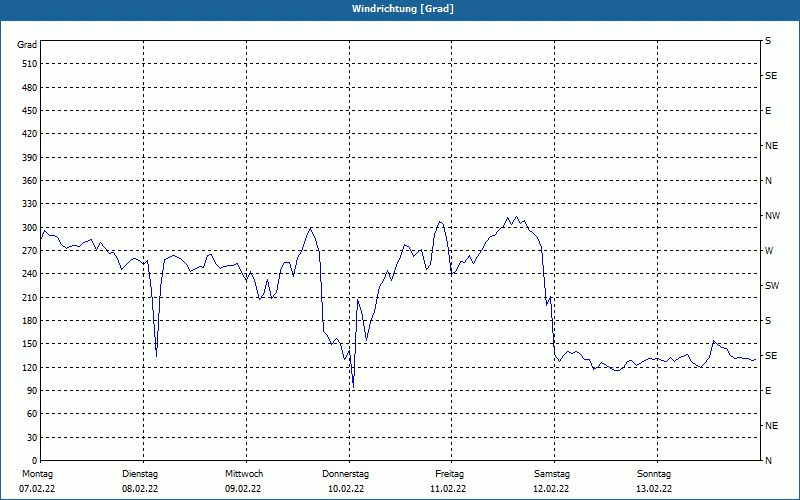Select the date 07.02.22
The height and width of the screenshot is (500, 800).
37,489
